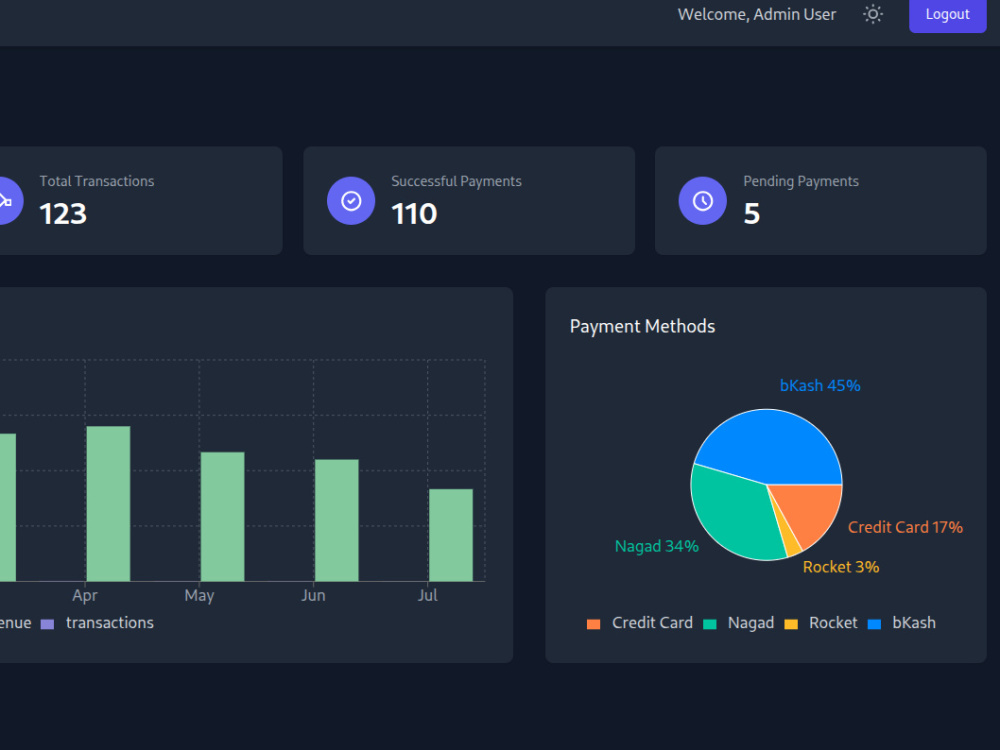
Task: Click the Rocket 3% label
Action: point(841,567)
